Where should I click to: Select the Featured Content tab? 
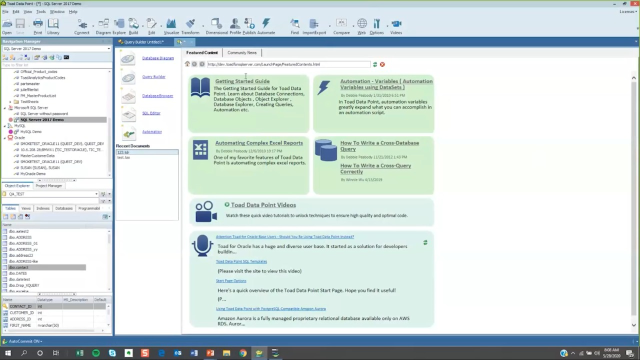202,53
